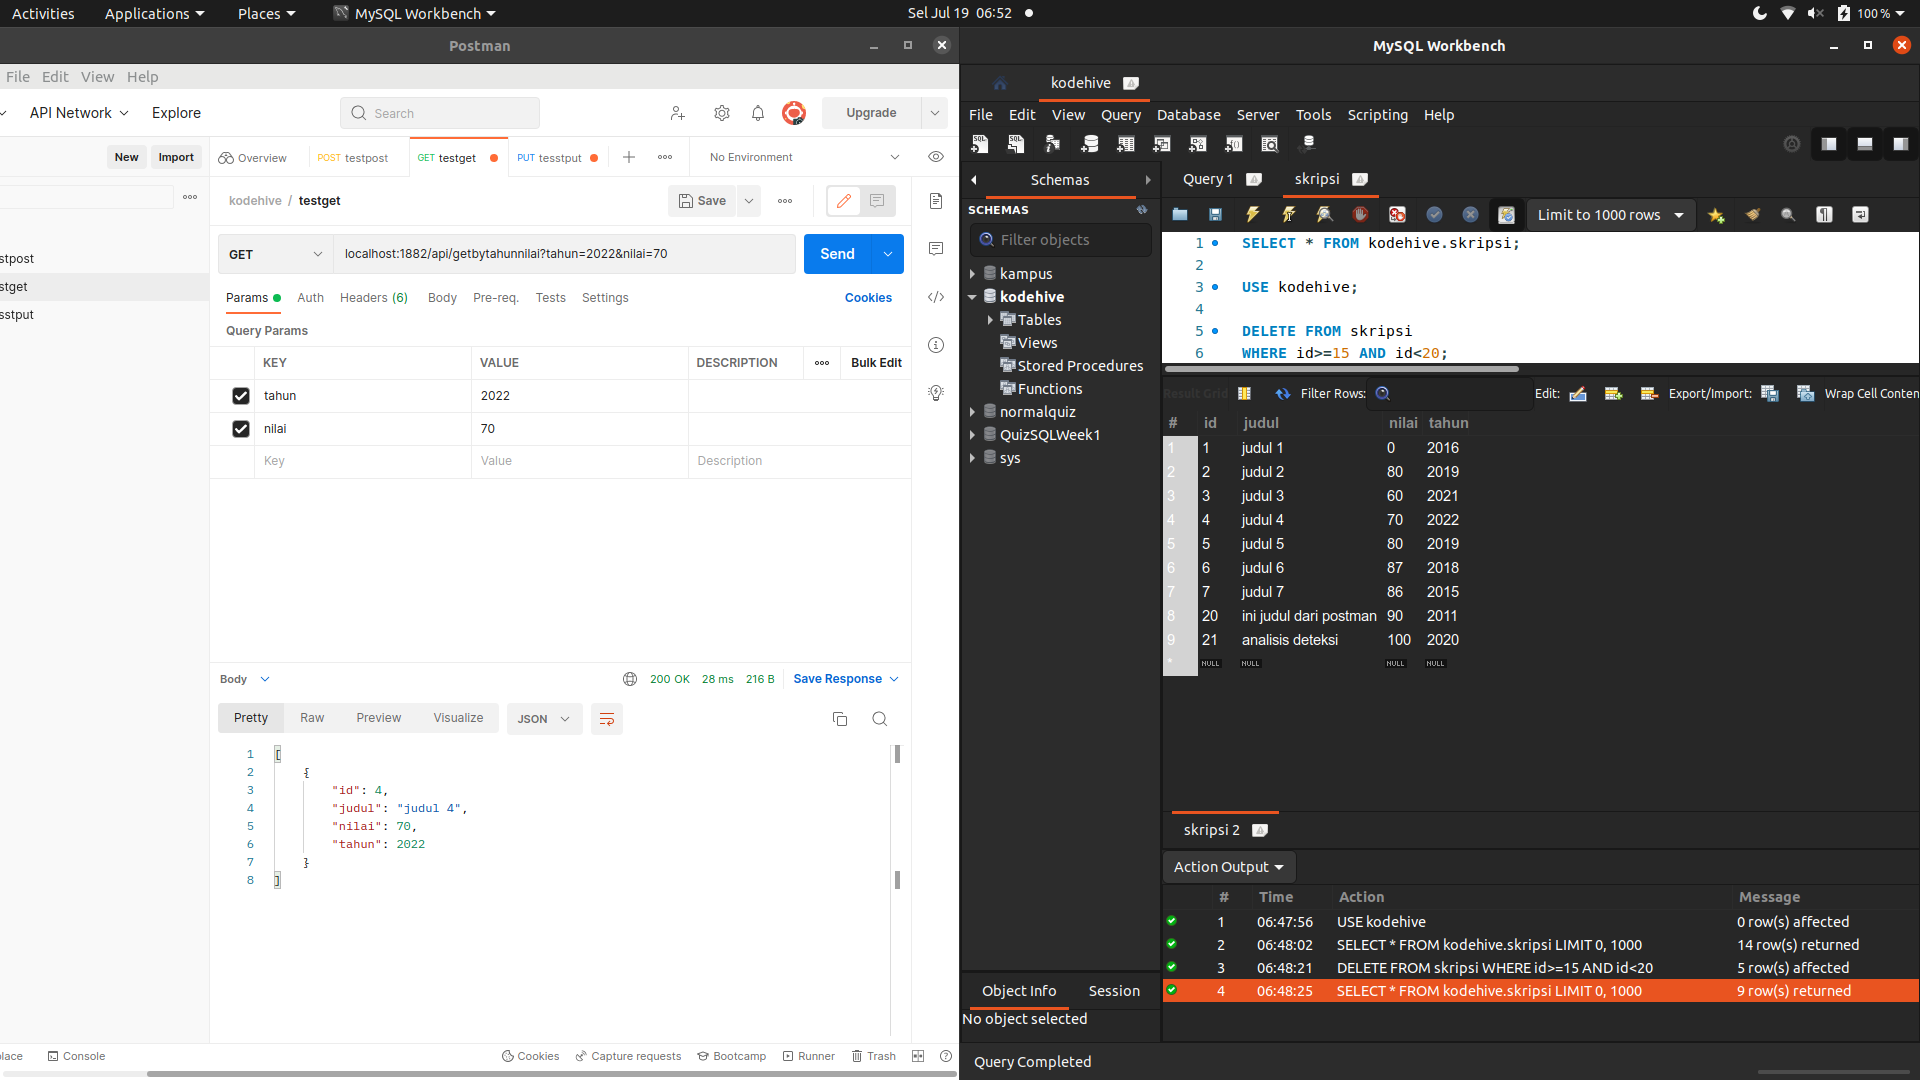
Task: Rollback the current transaction
Action: [1470, 214]
